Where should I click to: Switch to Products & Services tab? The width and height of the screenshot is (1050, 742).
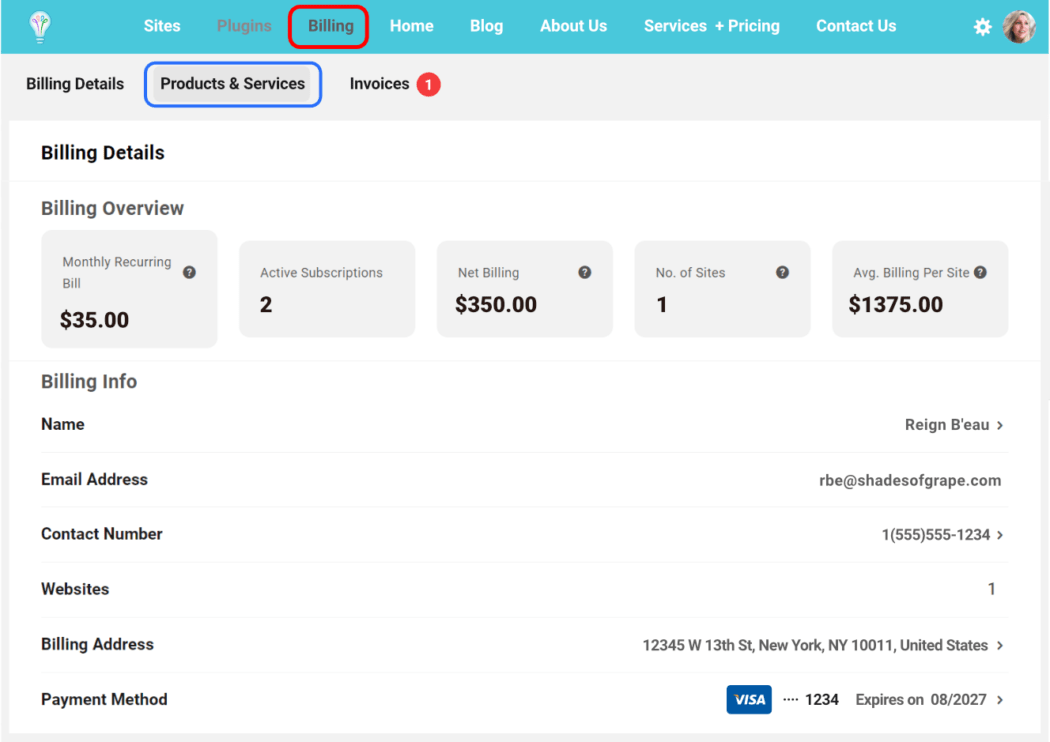(232, 84)
